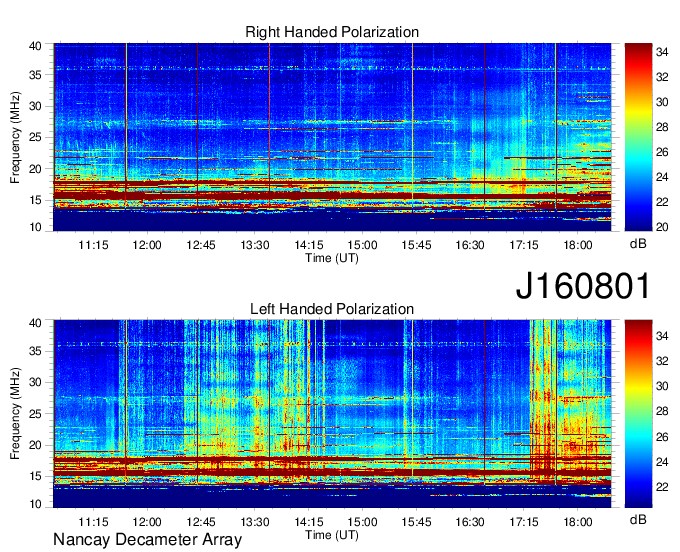Image resolution: width=680 pixels, height=552 pixels.
Task: Click the Left Handed Polarization colorbar
Action: point(638,413)
